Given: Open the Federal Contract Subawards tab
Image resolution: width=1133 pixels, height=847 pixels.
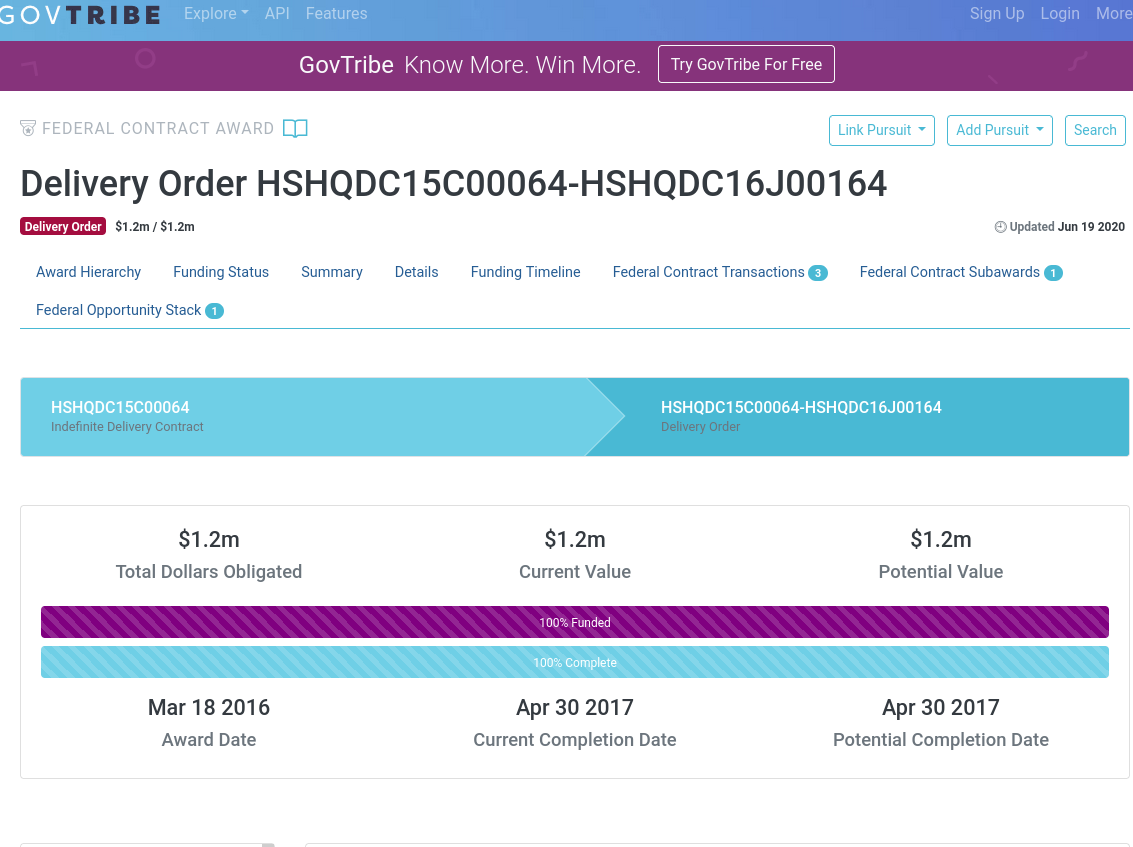Looking at the screenshot, I should point(960,272).
